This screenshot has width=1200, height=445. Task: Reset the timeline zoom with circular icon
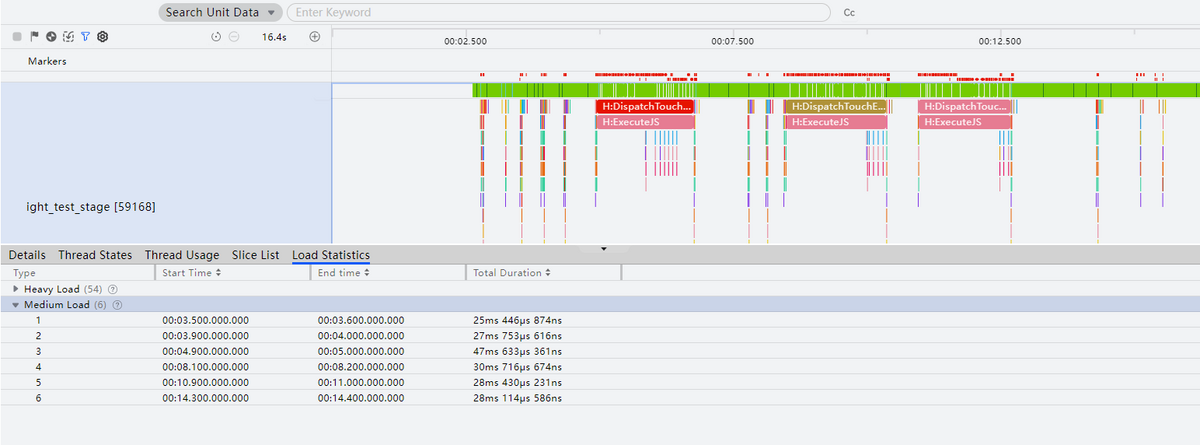216,37
